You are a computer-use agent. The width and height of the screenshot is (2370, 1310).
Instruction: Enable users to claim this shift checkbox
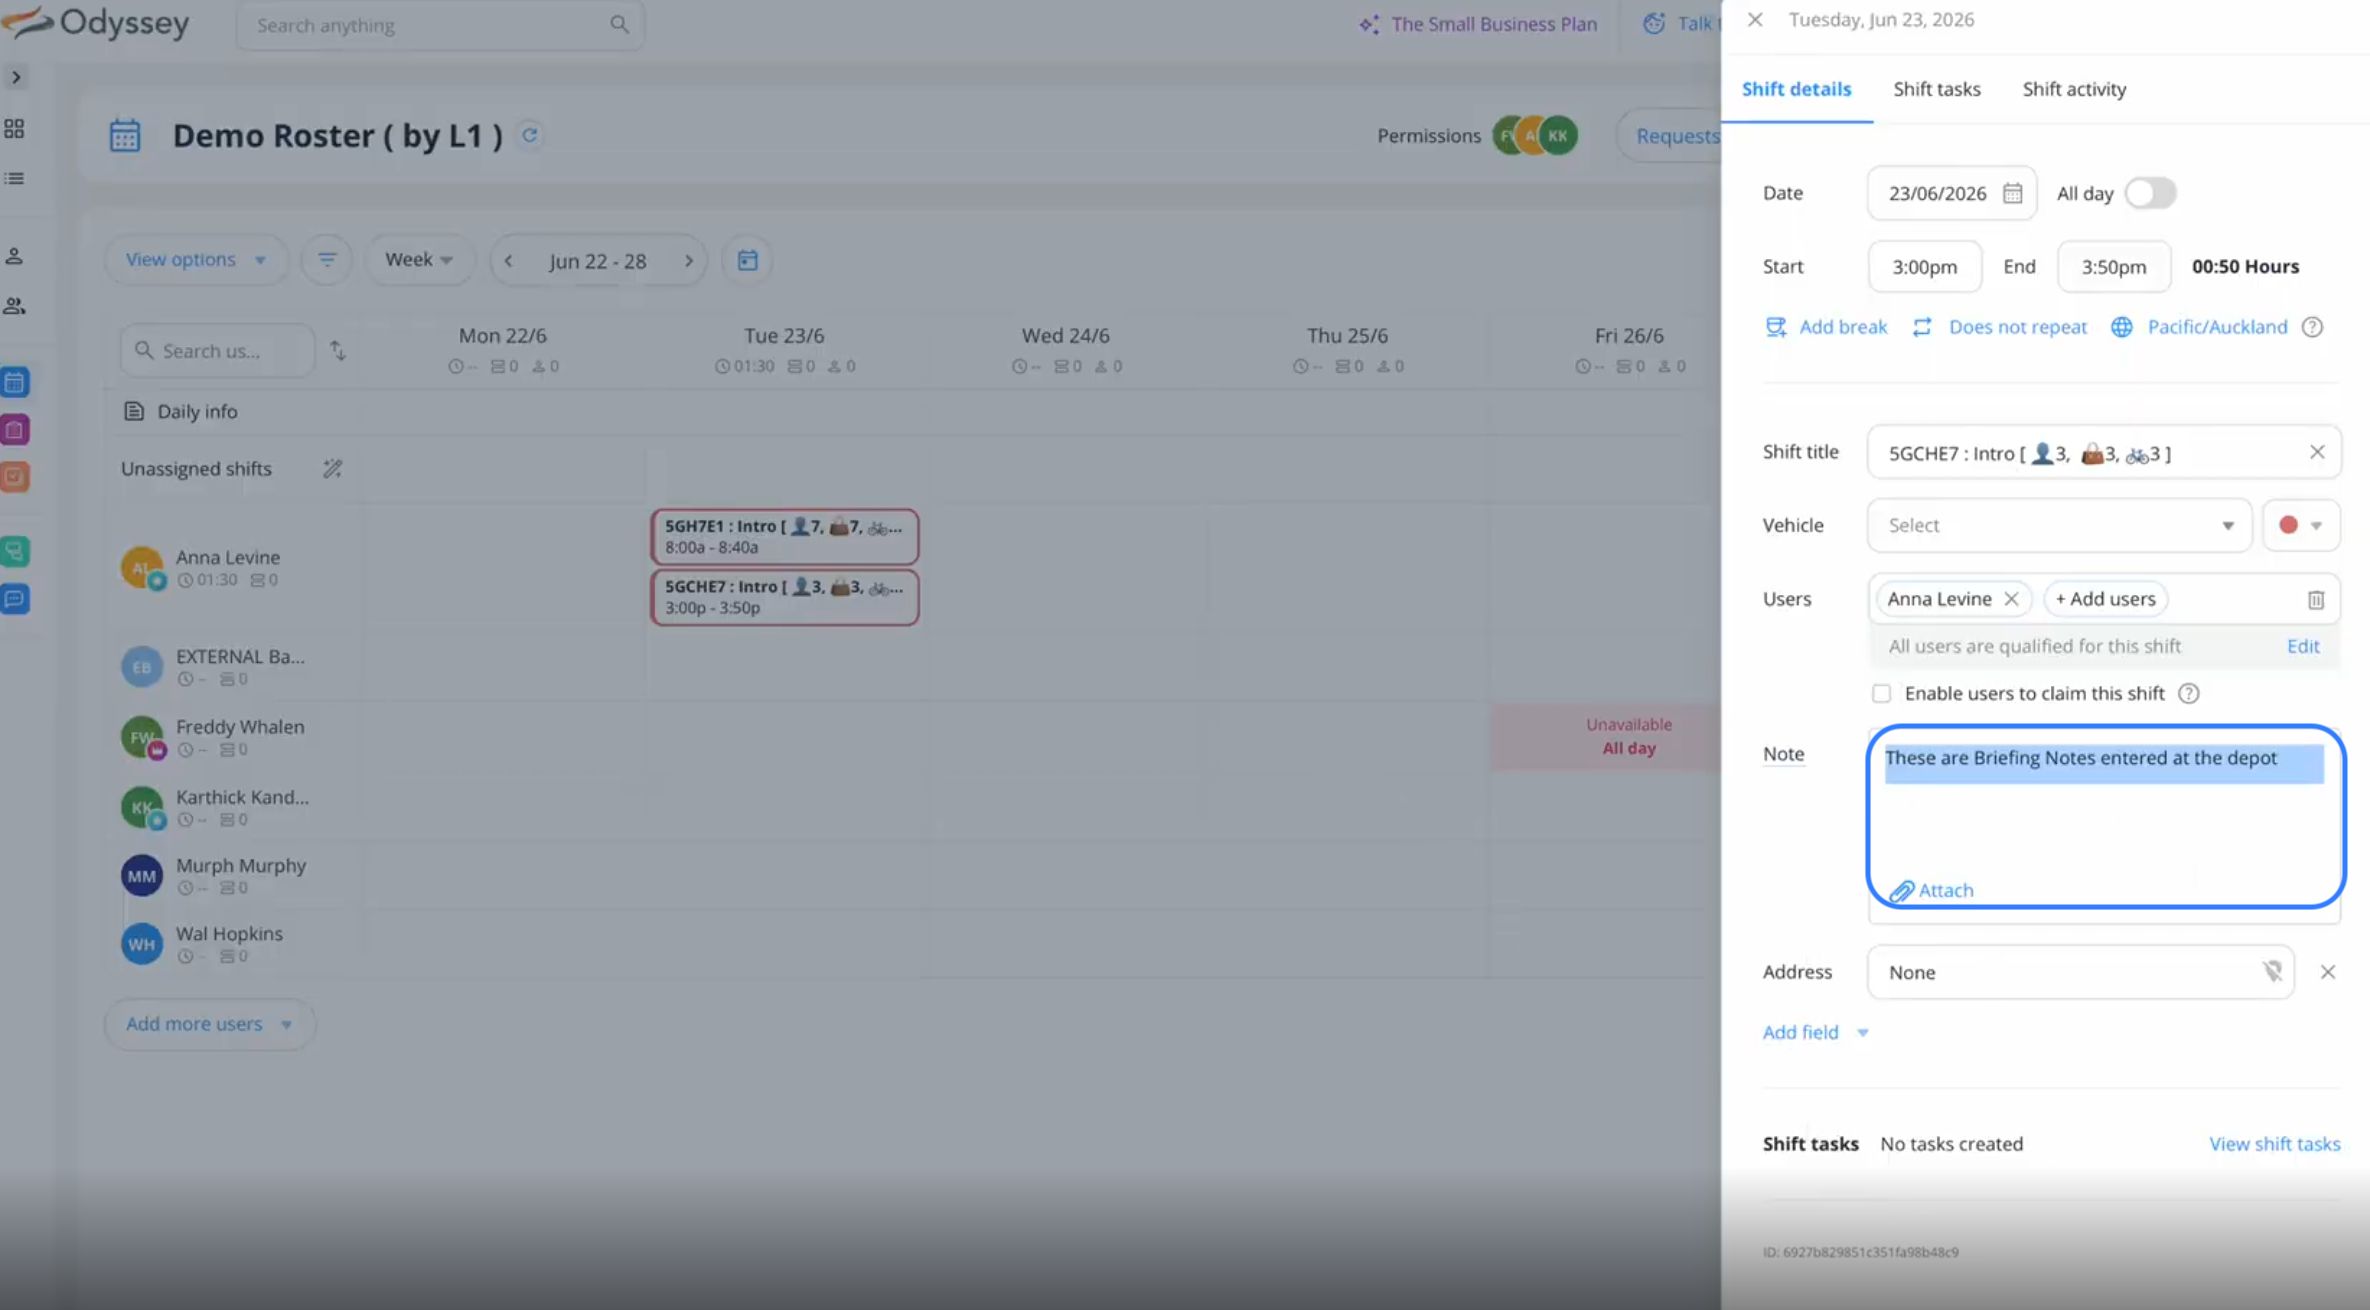point(1881,694)
